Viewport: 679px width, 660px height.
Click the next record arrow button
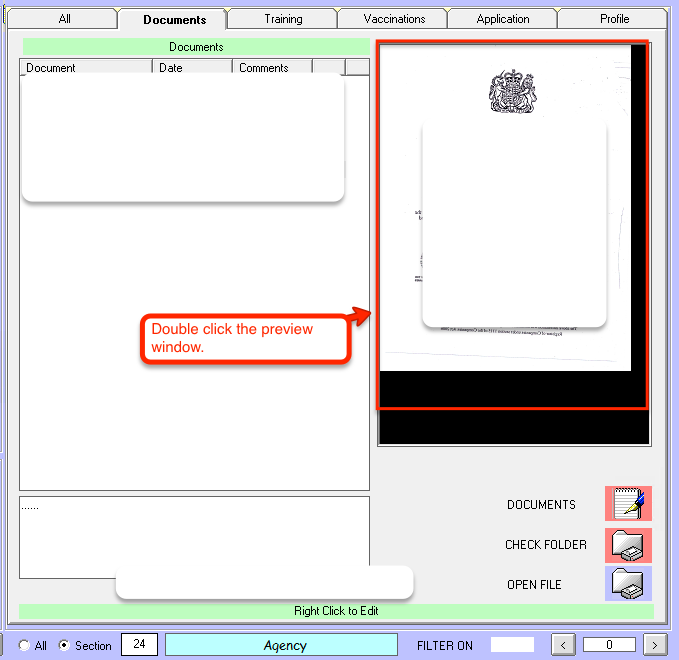pyautogui.click(x=655, y=645)
